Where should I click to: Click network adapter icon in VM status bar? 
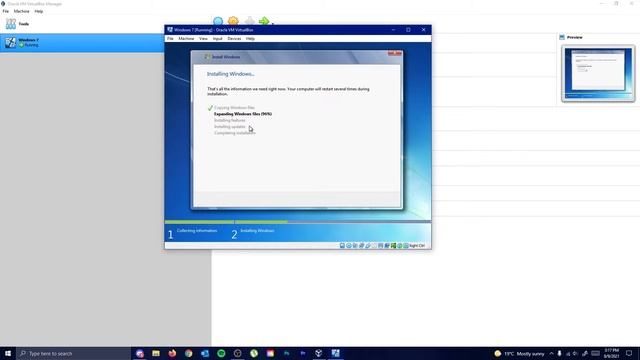pos(361,246)
